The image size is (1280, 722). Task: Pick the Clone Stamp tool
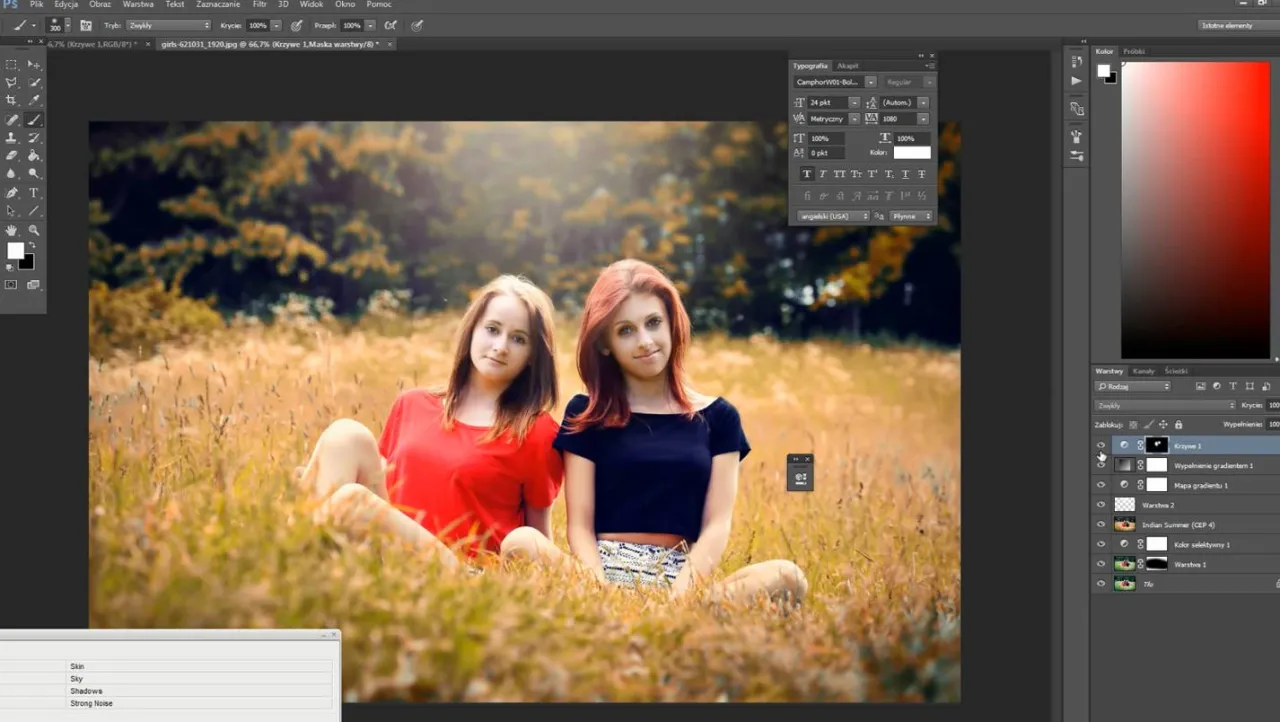click(x=12, y=138)
